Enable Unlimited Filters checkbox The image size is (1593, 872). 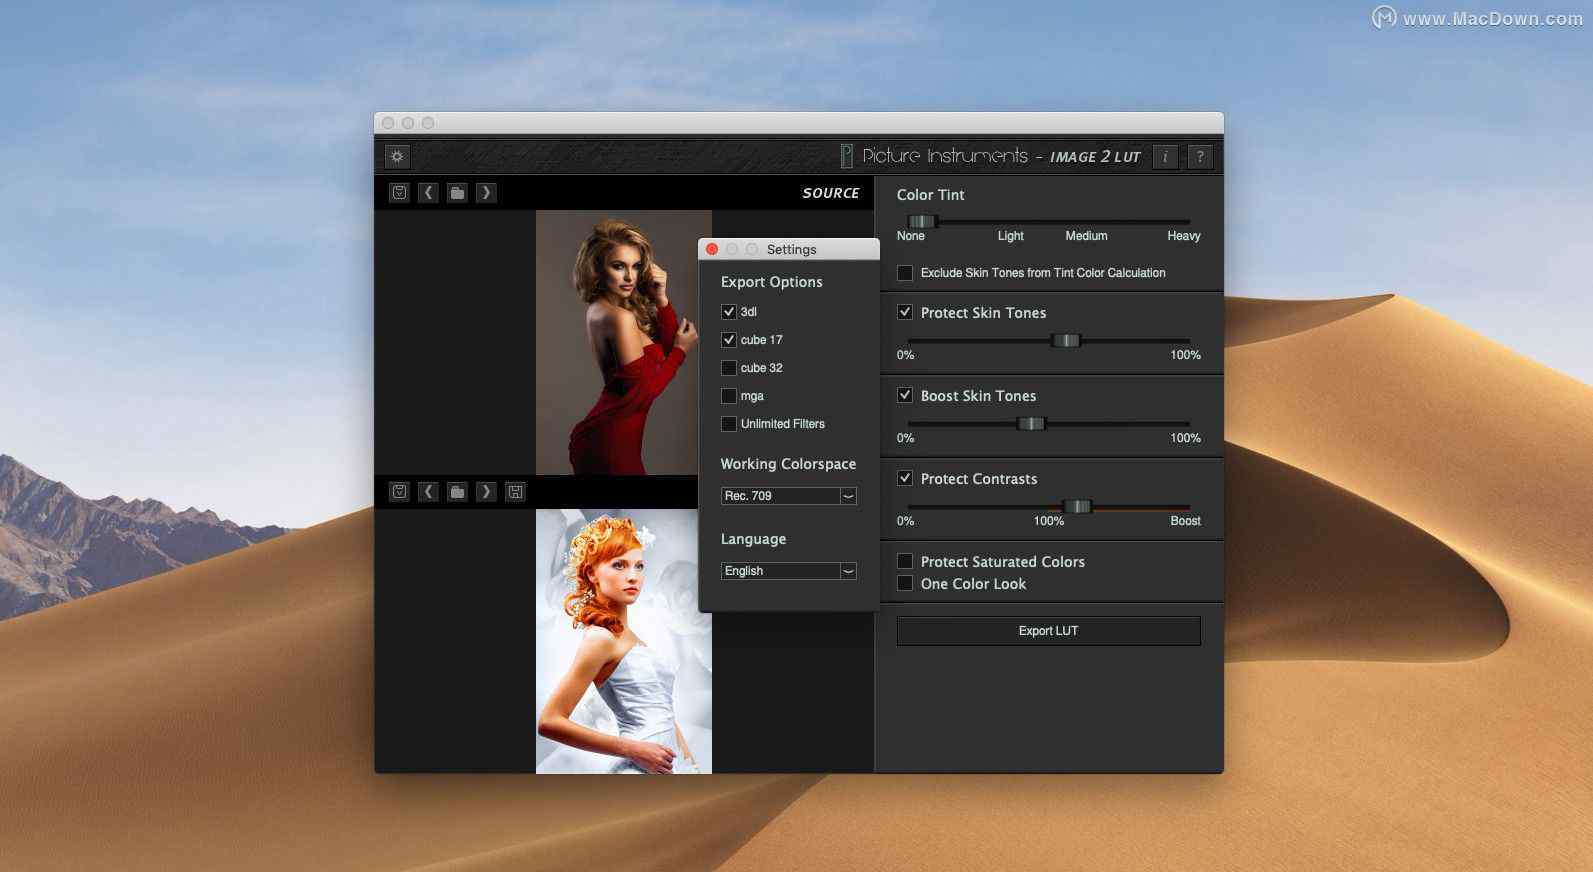click(x=729, y=424)
